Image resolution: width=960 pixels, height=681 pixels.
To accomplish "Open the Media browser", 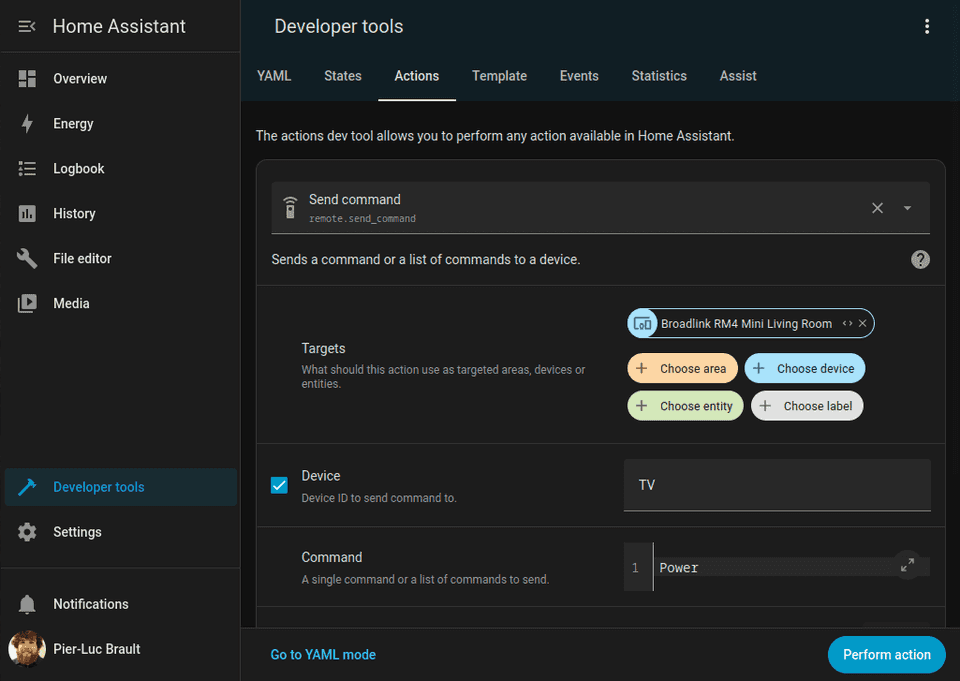I will (x=70, y=303).
